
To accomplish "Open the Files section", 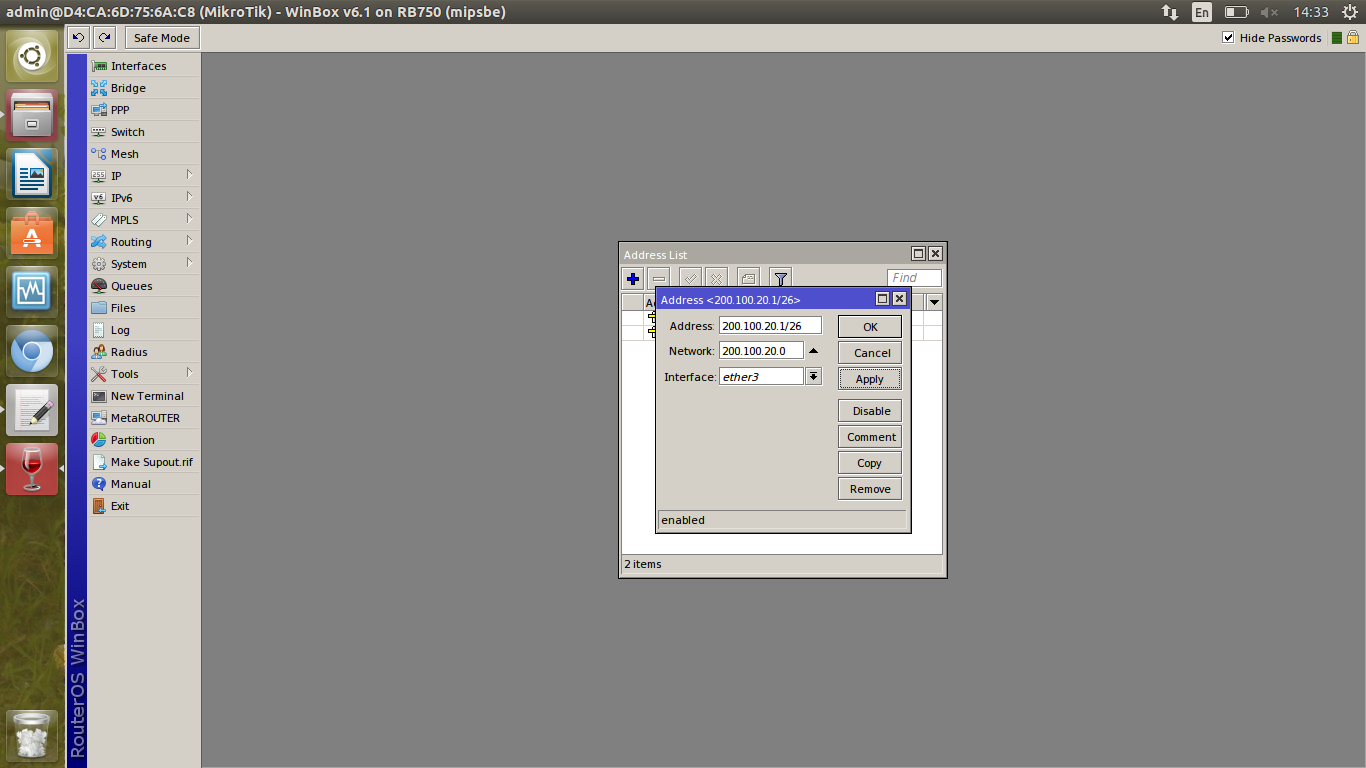I will pos(144,308).
